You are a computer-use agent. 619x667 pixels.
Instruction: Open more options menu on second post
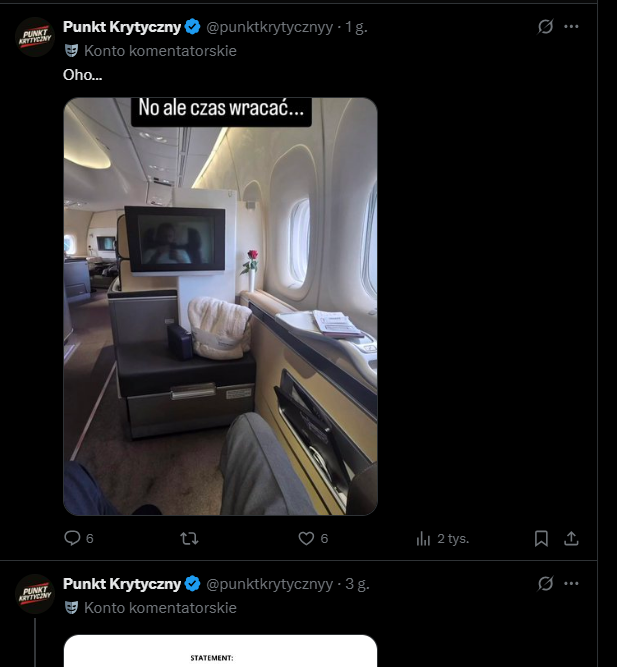coord(572,583)
